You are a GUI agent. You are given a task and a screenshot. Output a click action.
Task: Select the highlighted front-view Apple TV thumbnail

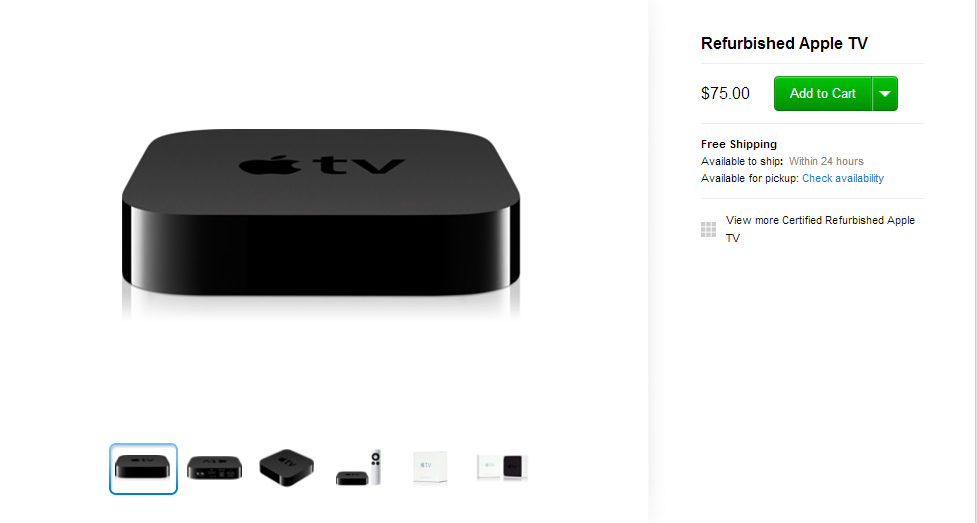[143, 469]
